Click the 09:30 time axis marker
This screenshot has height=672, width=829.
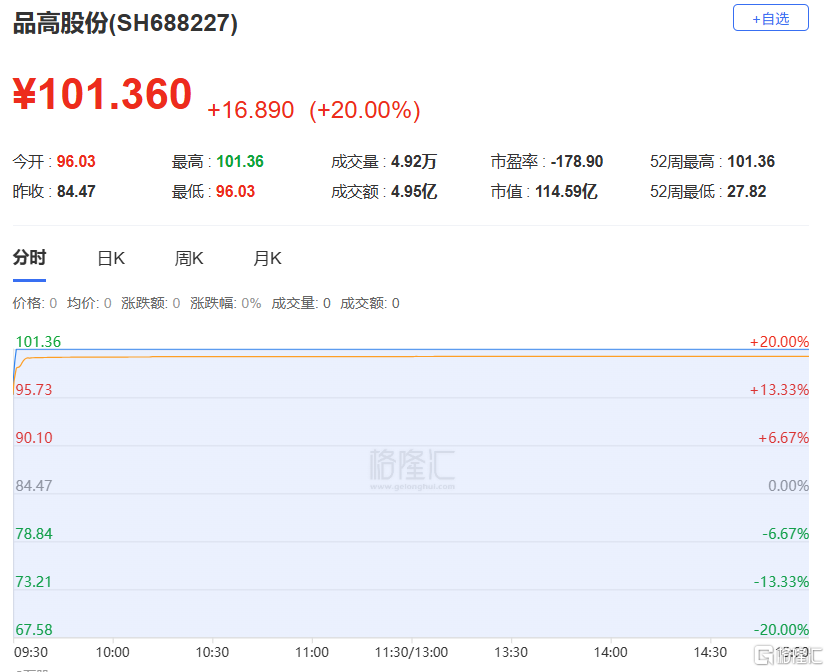29,652
